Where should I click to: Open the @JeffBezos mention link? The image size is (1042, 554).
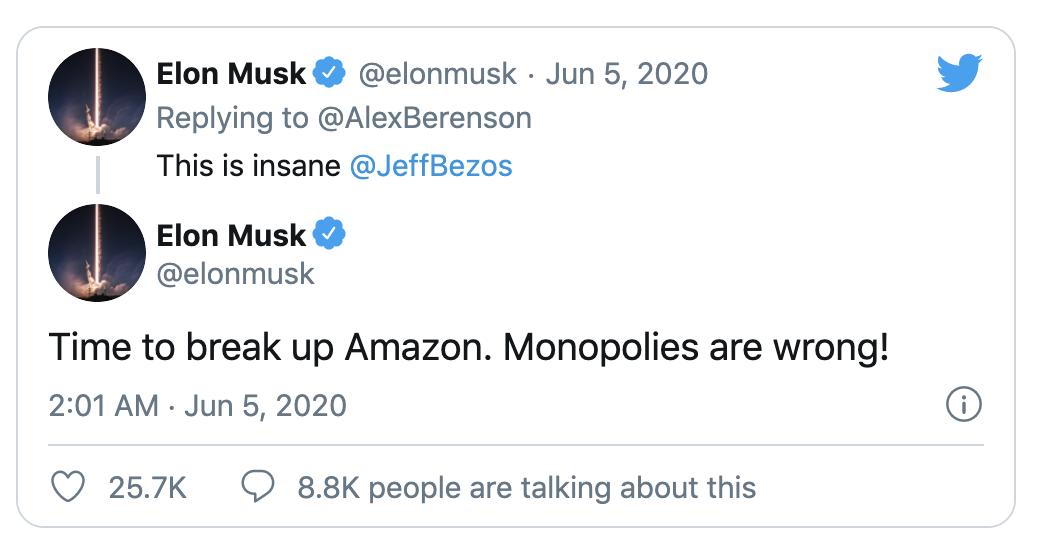pyautogui.click(x=431, y=165)
